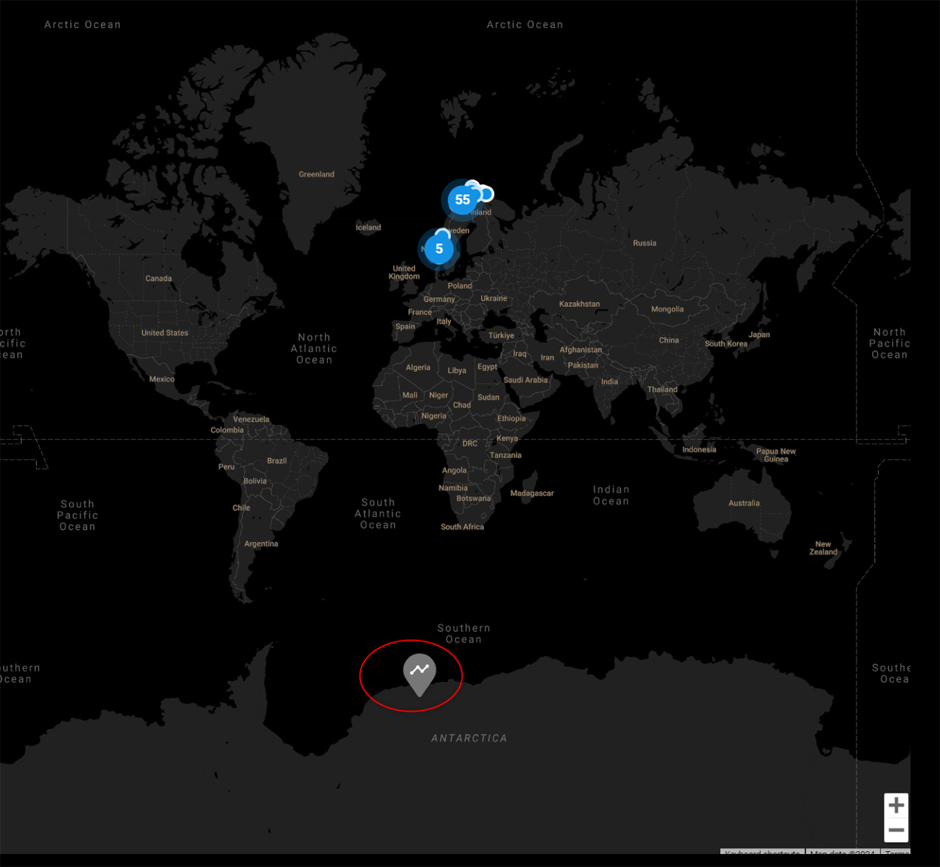Image resolution: width=940 pixels, height=867 pixels.
Task: Click the Indian Ocean label
Action: click(611, 495)
